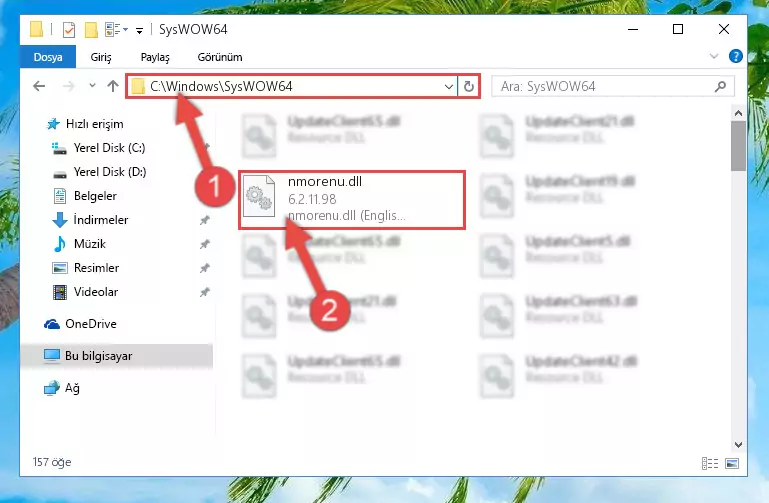
Task: Click the pin icon next to Resimler
Action: 205,268
